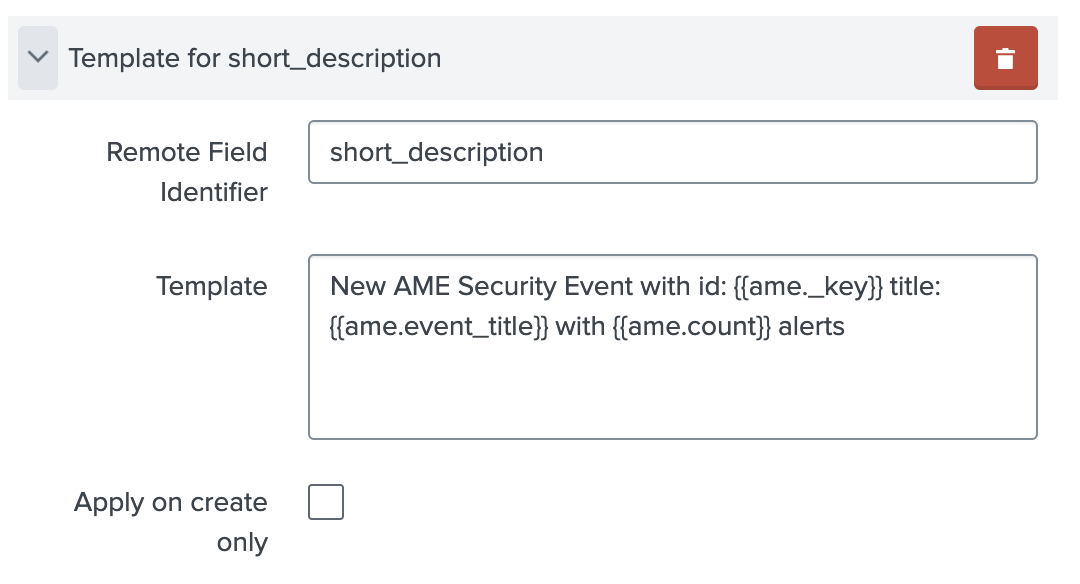The height and width of the screenshot is (584, 1080).
Task: Click the Remote Field Identifier label
Action: tap(186, 172)
